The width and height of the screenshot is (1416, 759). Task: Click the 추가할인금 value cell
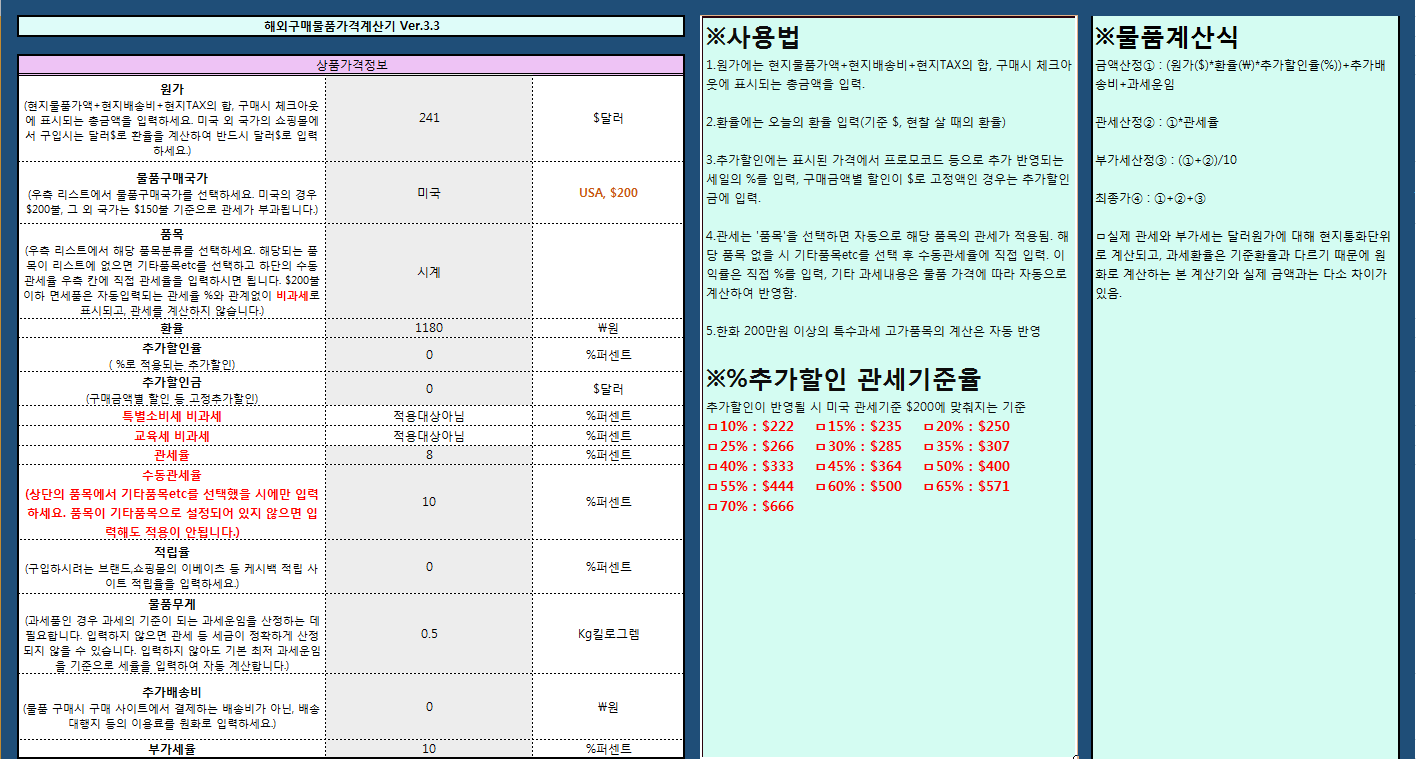428,388
